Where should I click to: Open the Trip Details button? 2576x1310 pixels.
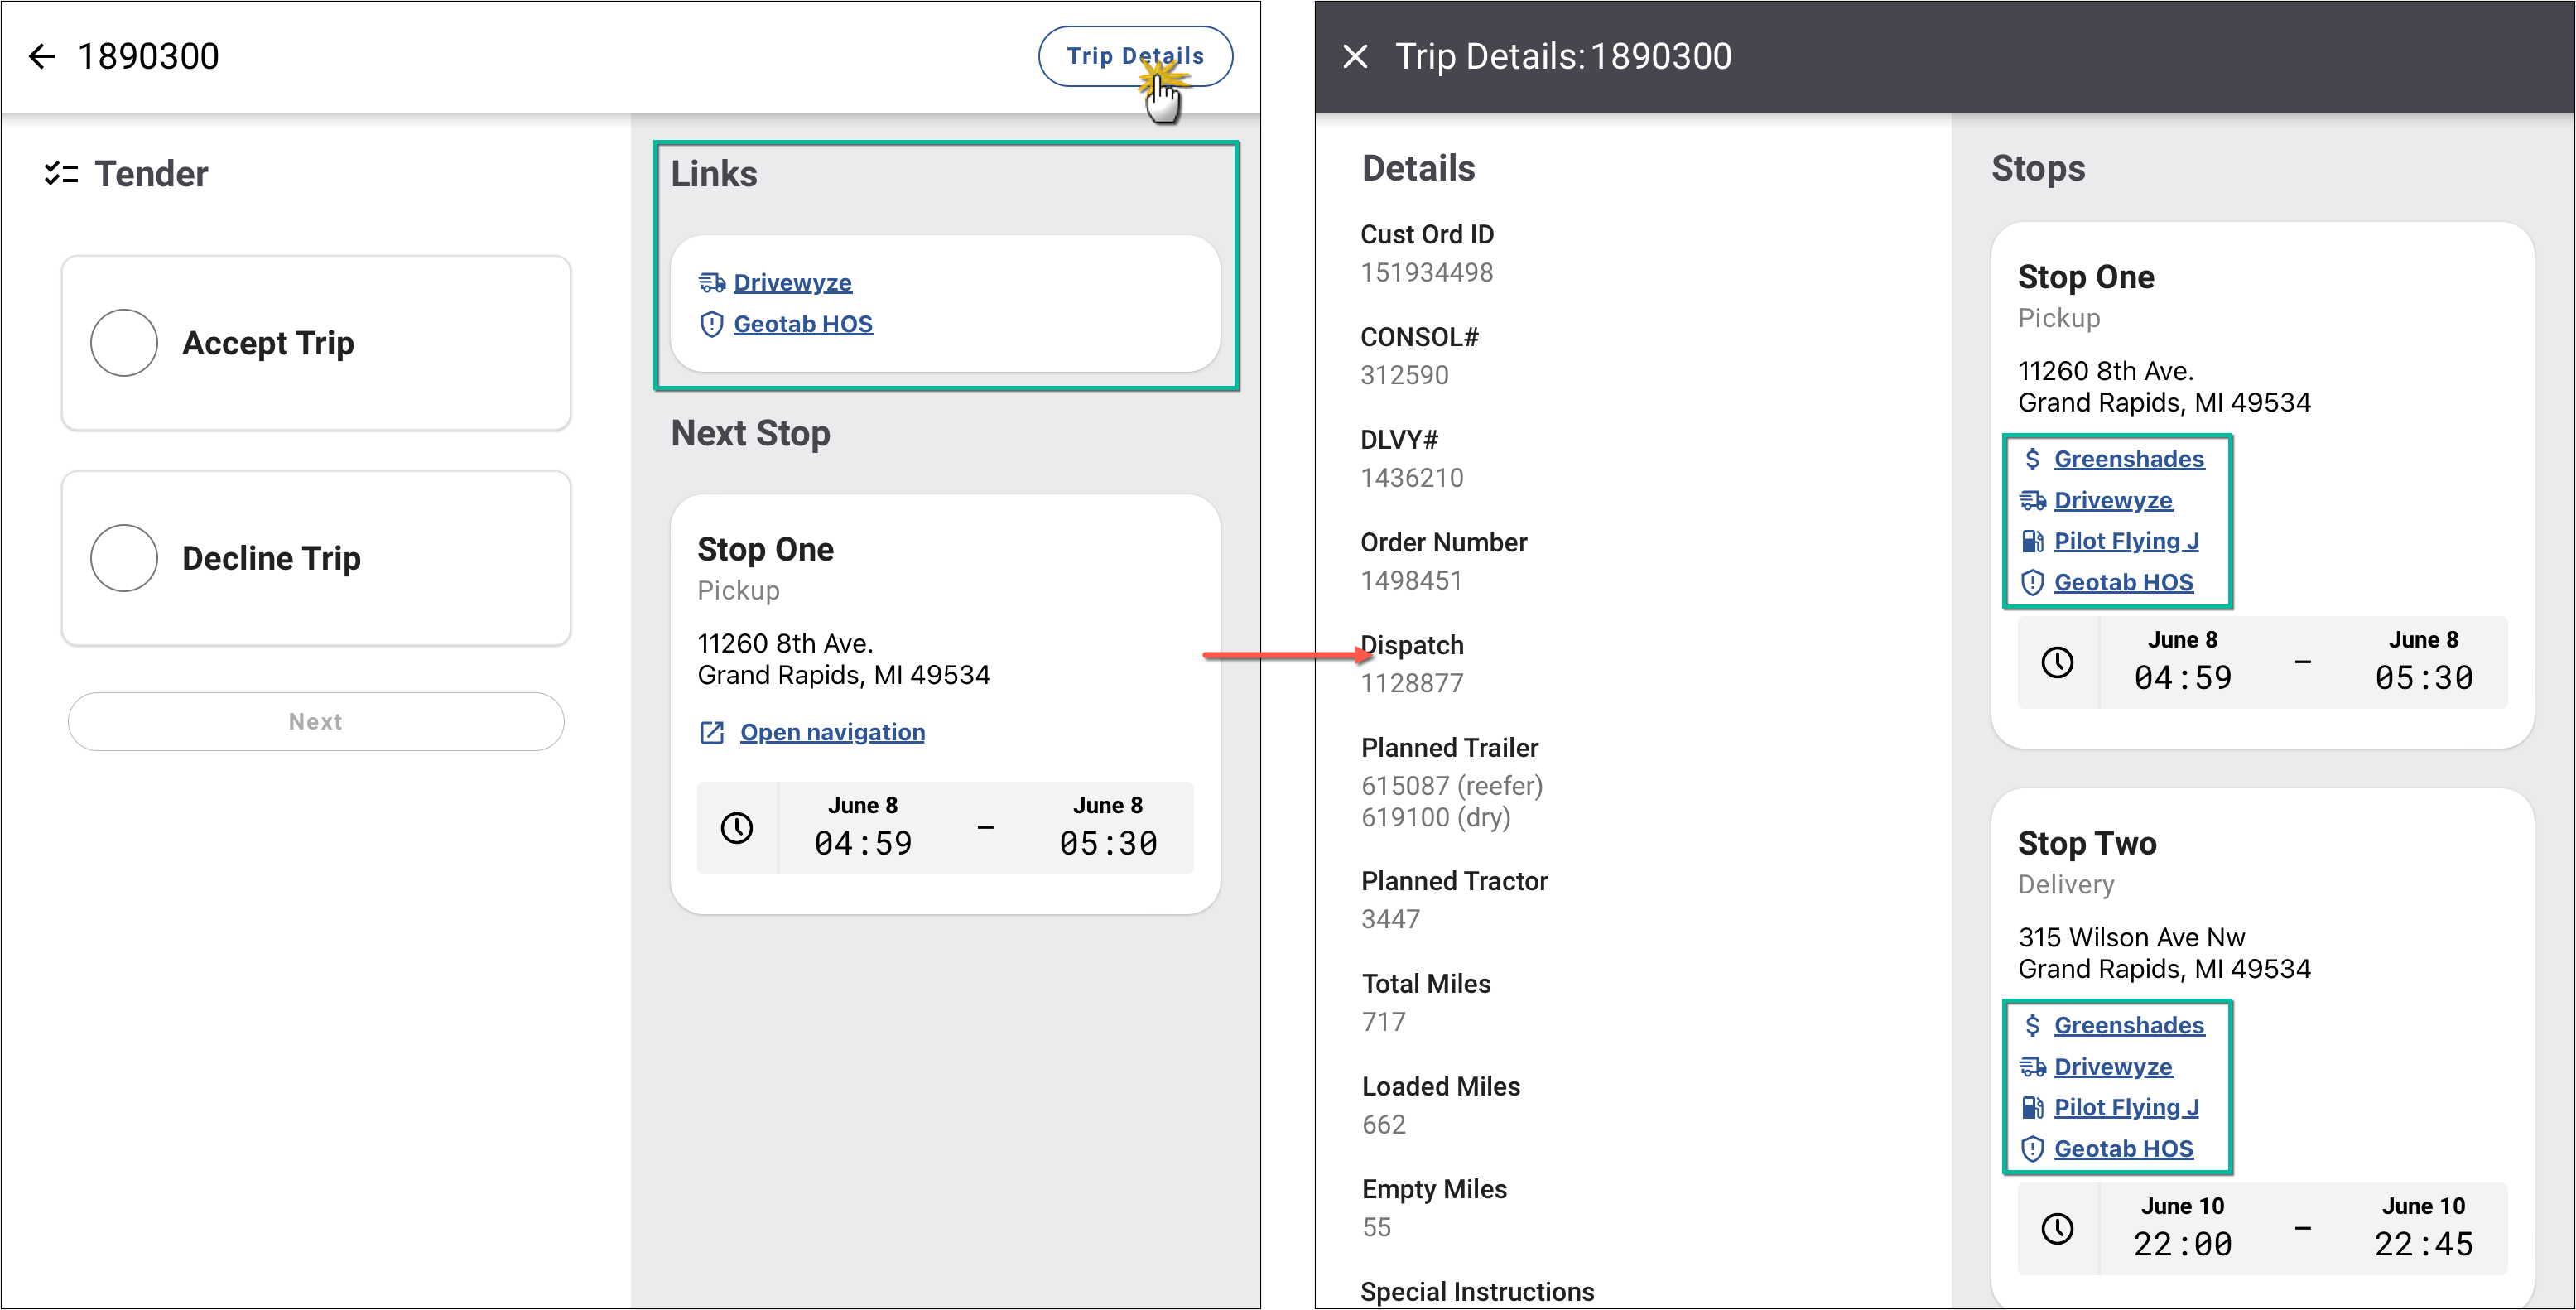point(1134,56)
